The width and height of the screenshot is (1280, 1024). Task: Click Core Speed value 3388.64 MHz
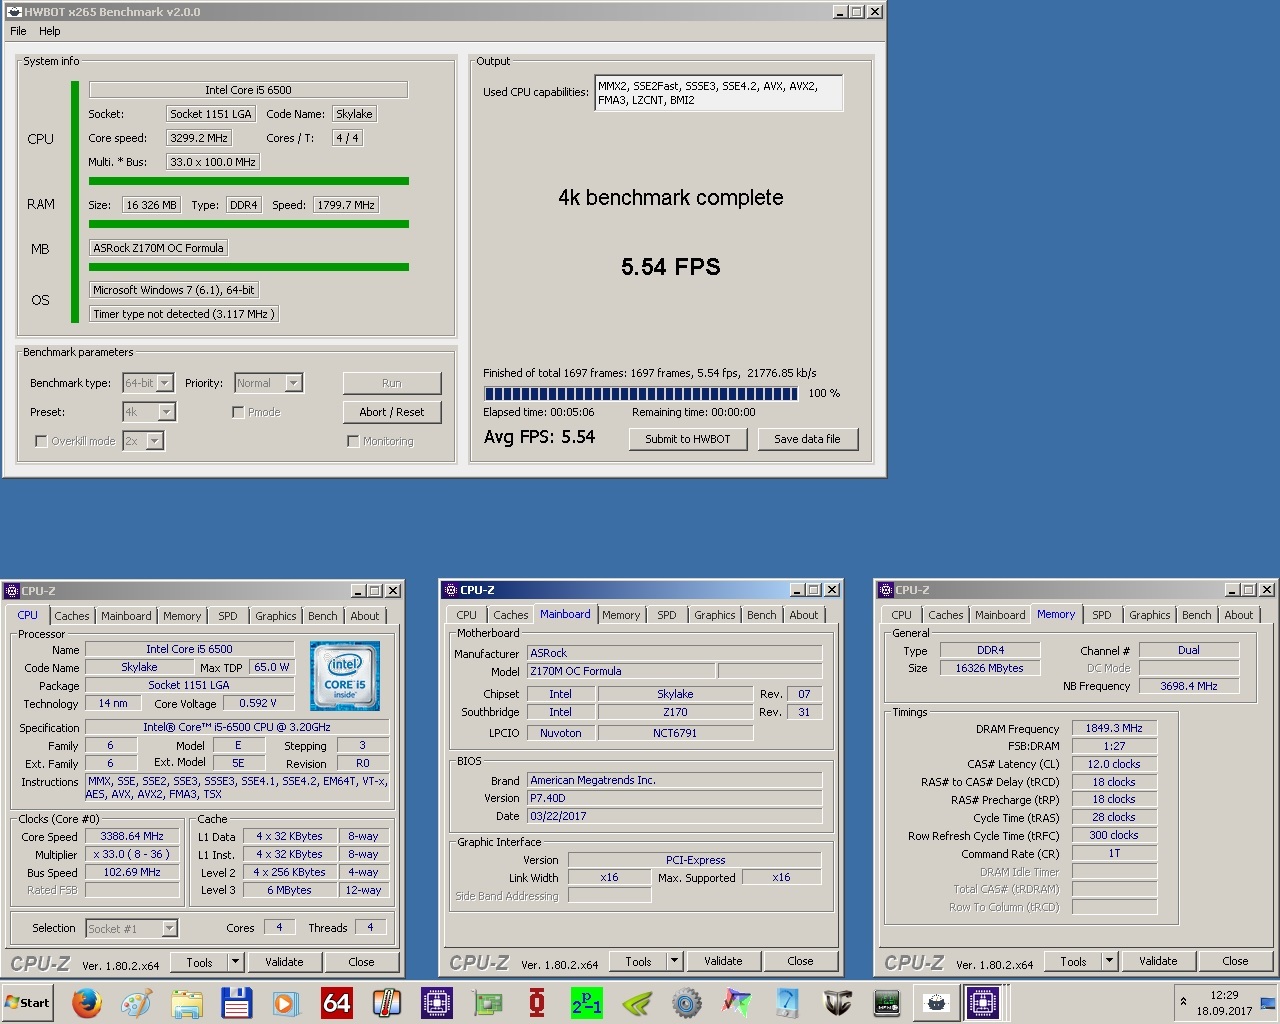pyautogui.click(x=132, y=836)
